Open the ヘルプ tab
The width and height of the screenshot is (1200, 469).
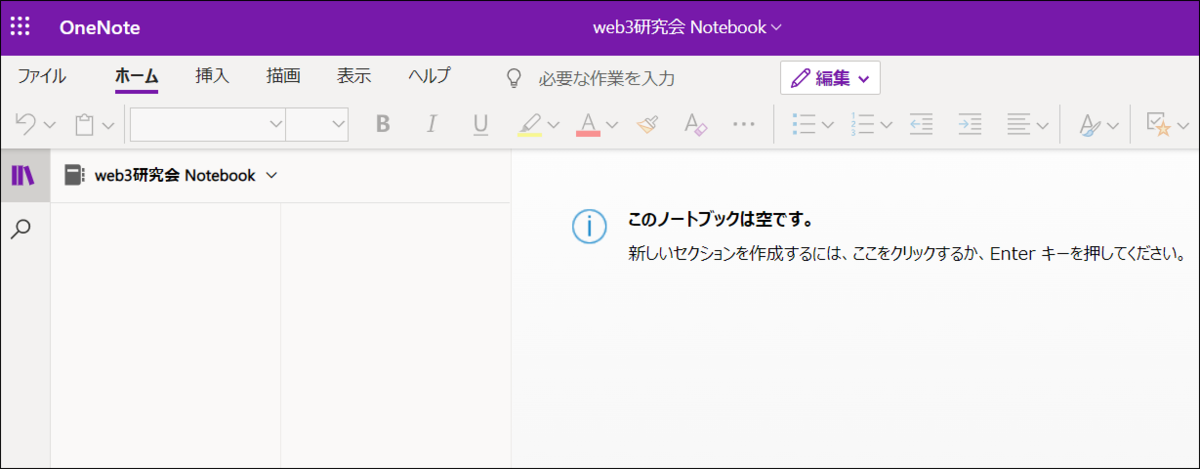[x=430, y=76]
